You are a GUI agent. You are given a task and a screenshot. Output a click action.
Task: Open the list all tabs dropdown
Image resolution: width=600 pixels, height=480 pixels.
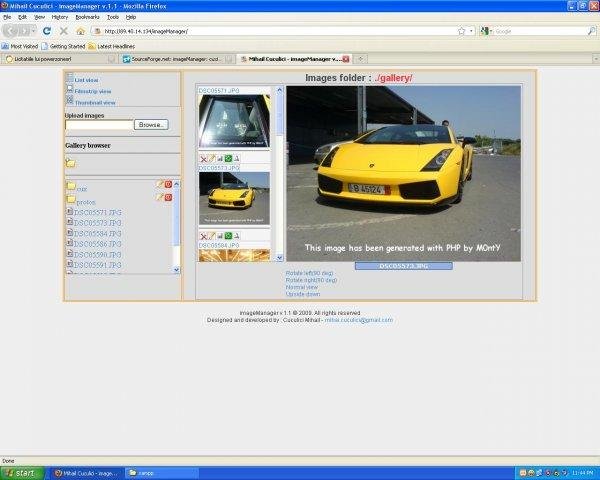coord(596,59)
